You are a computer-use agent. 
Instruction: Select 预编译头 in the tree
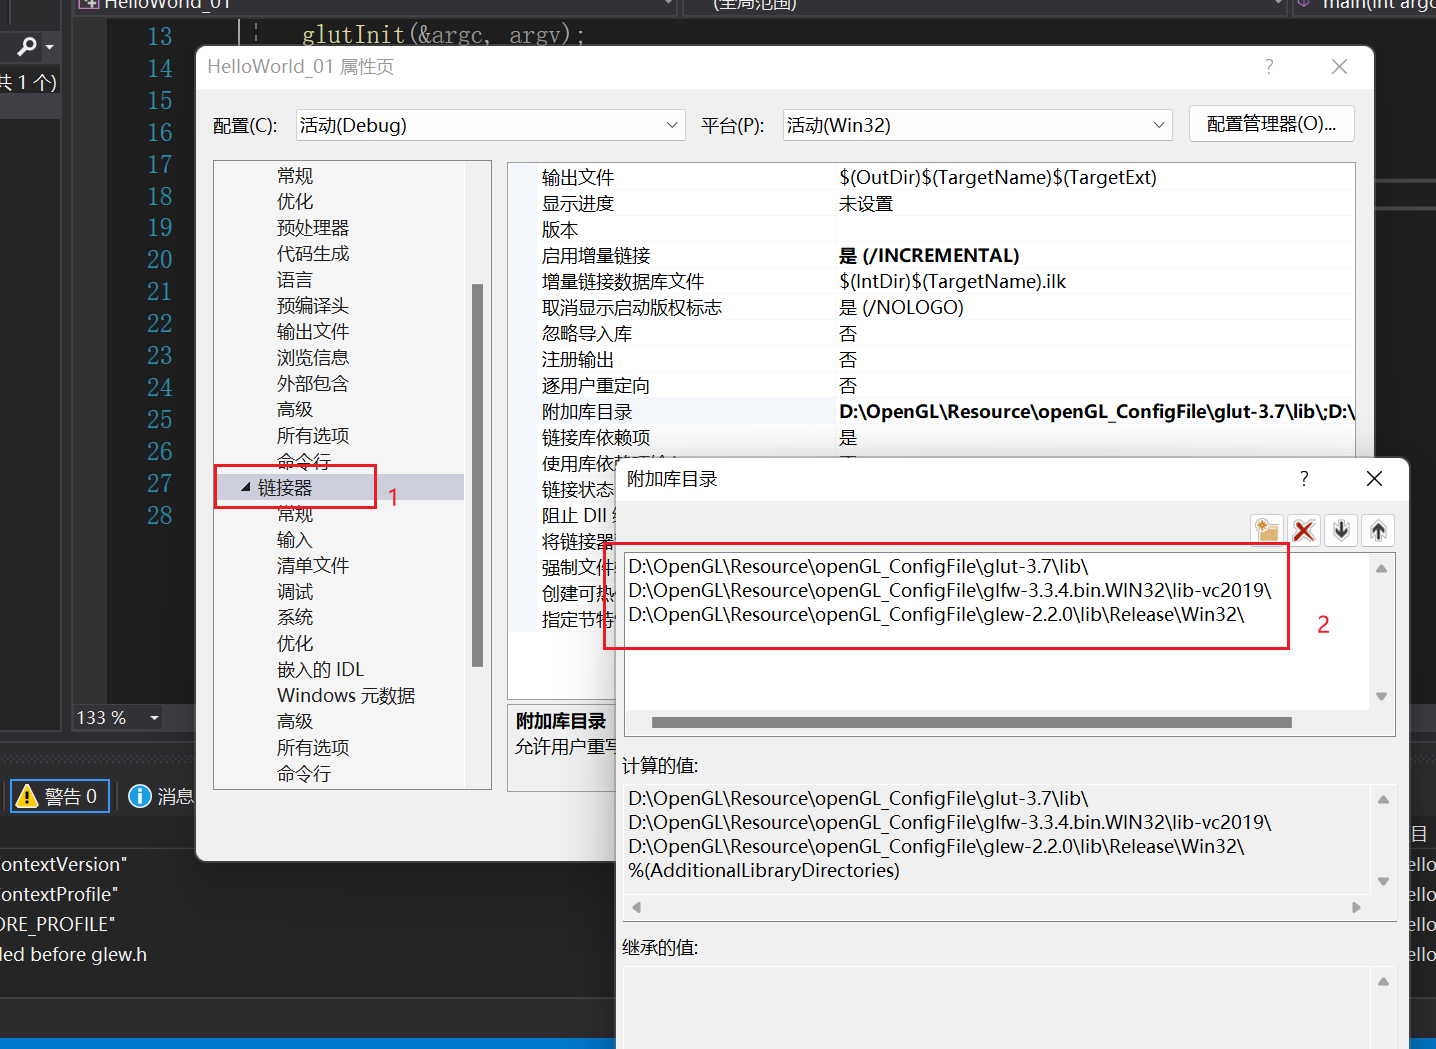pos(313,306)
